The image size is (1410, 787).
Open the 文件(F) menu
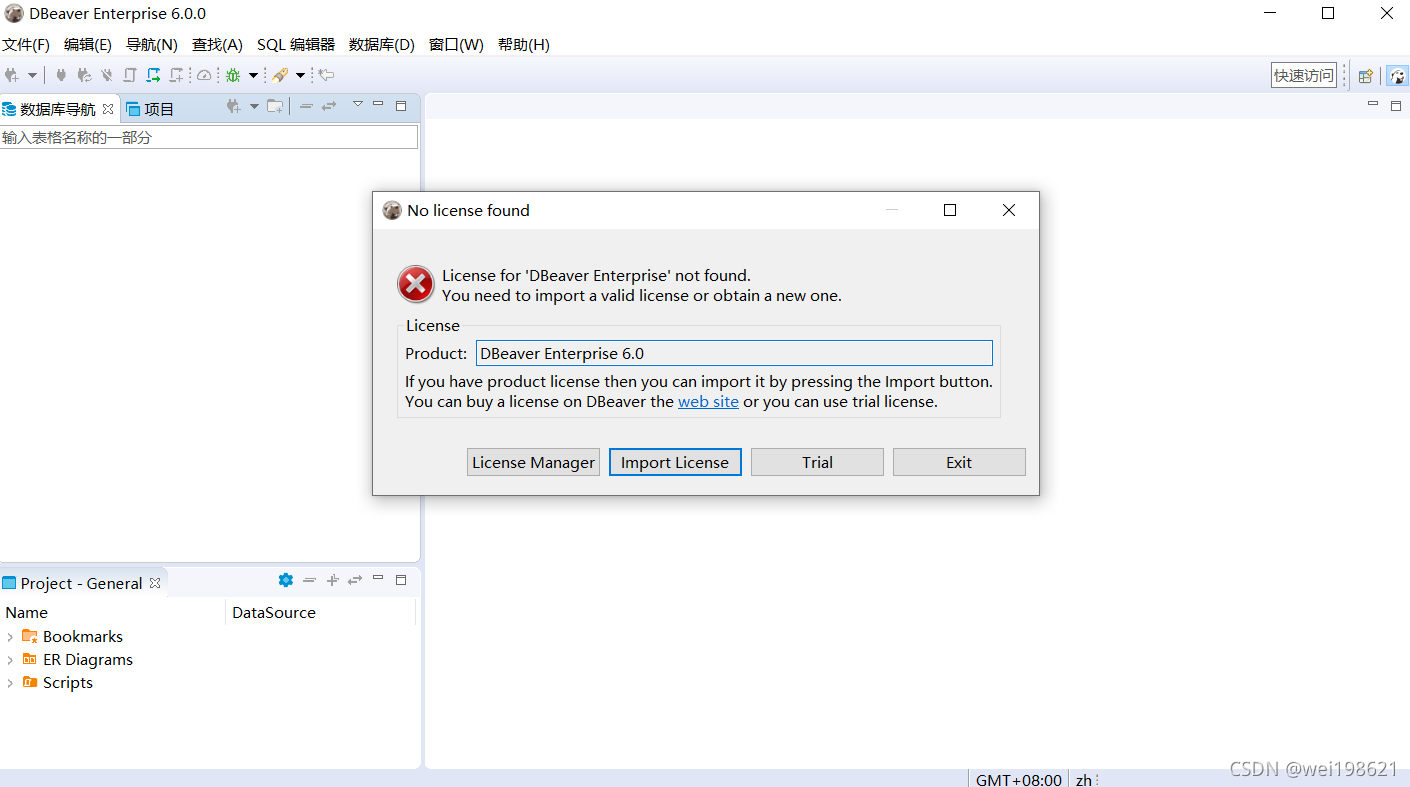[26, 45]
